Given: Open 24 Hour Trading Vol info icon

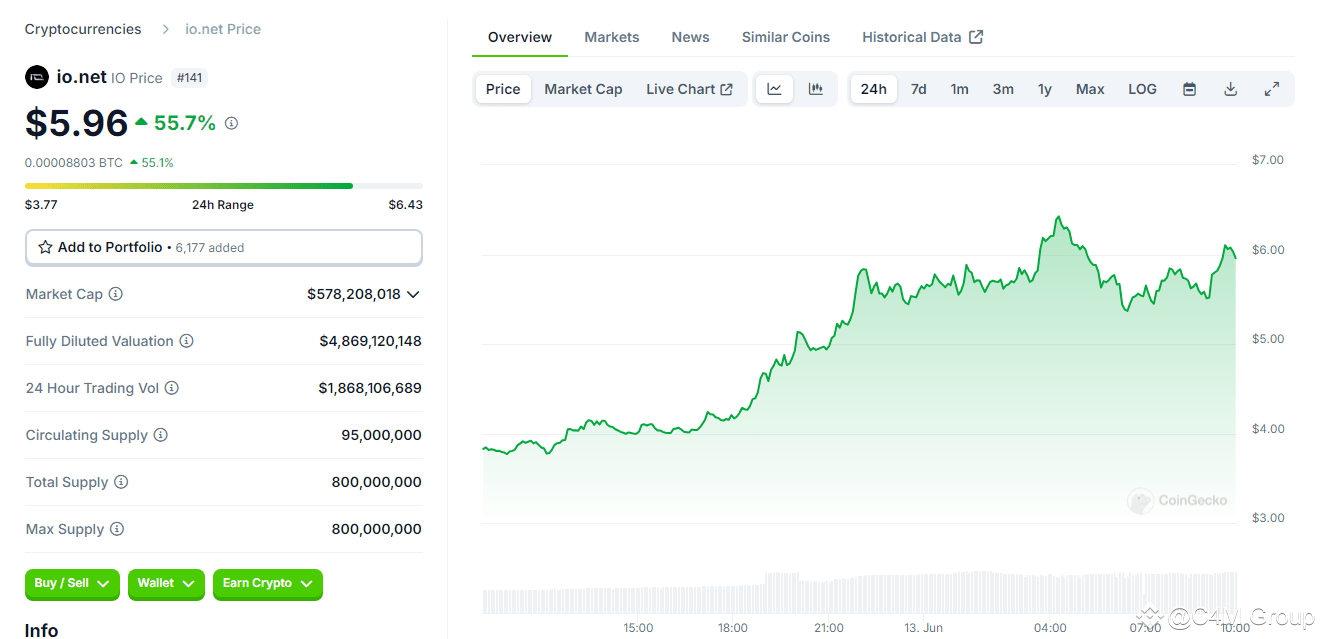Looking at the screenshot, I should click(172, 388).
